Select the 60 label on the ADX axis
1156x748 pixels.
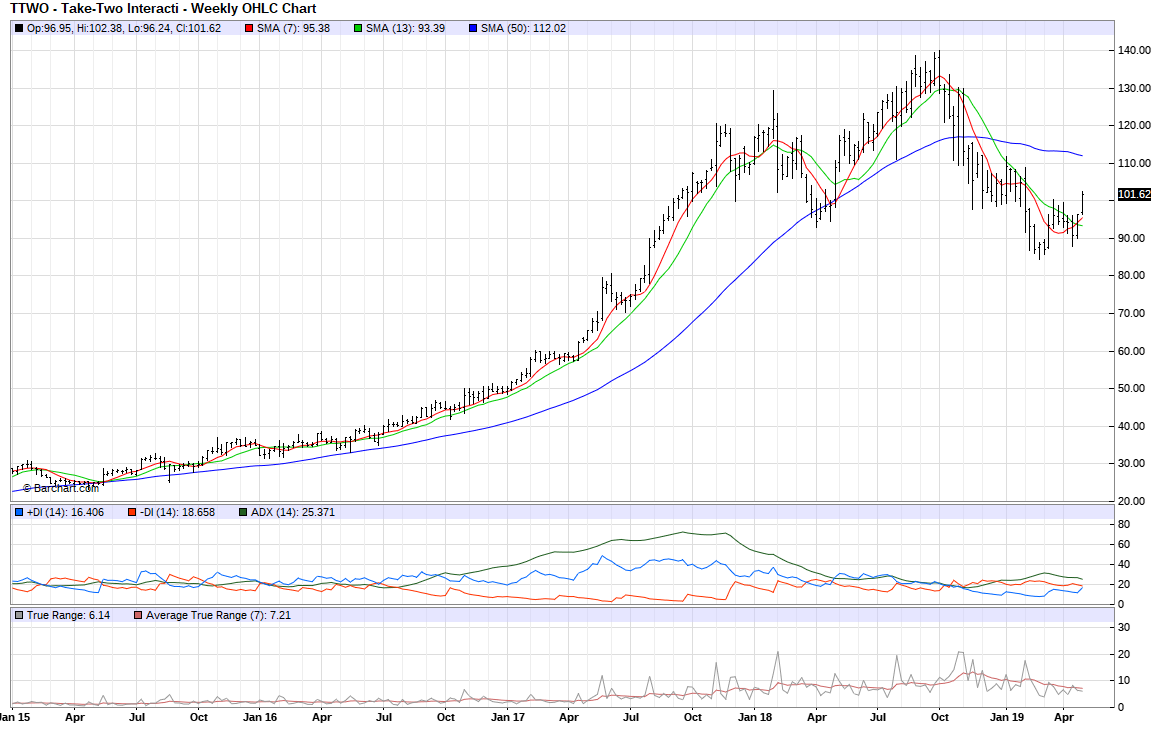click(x=1124, y=545)
